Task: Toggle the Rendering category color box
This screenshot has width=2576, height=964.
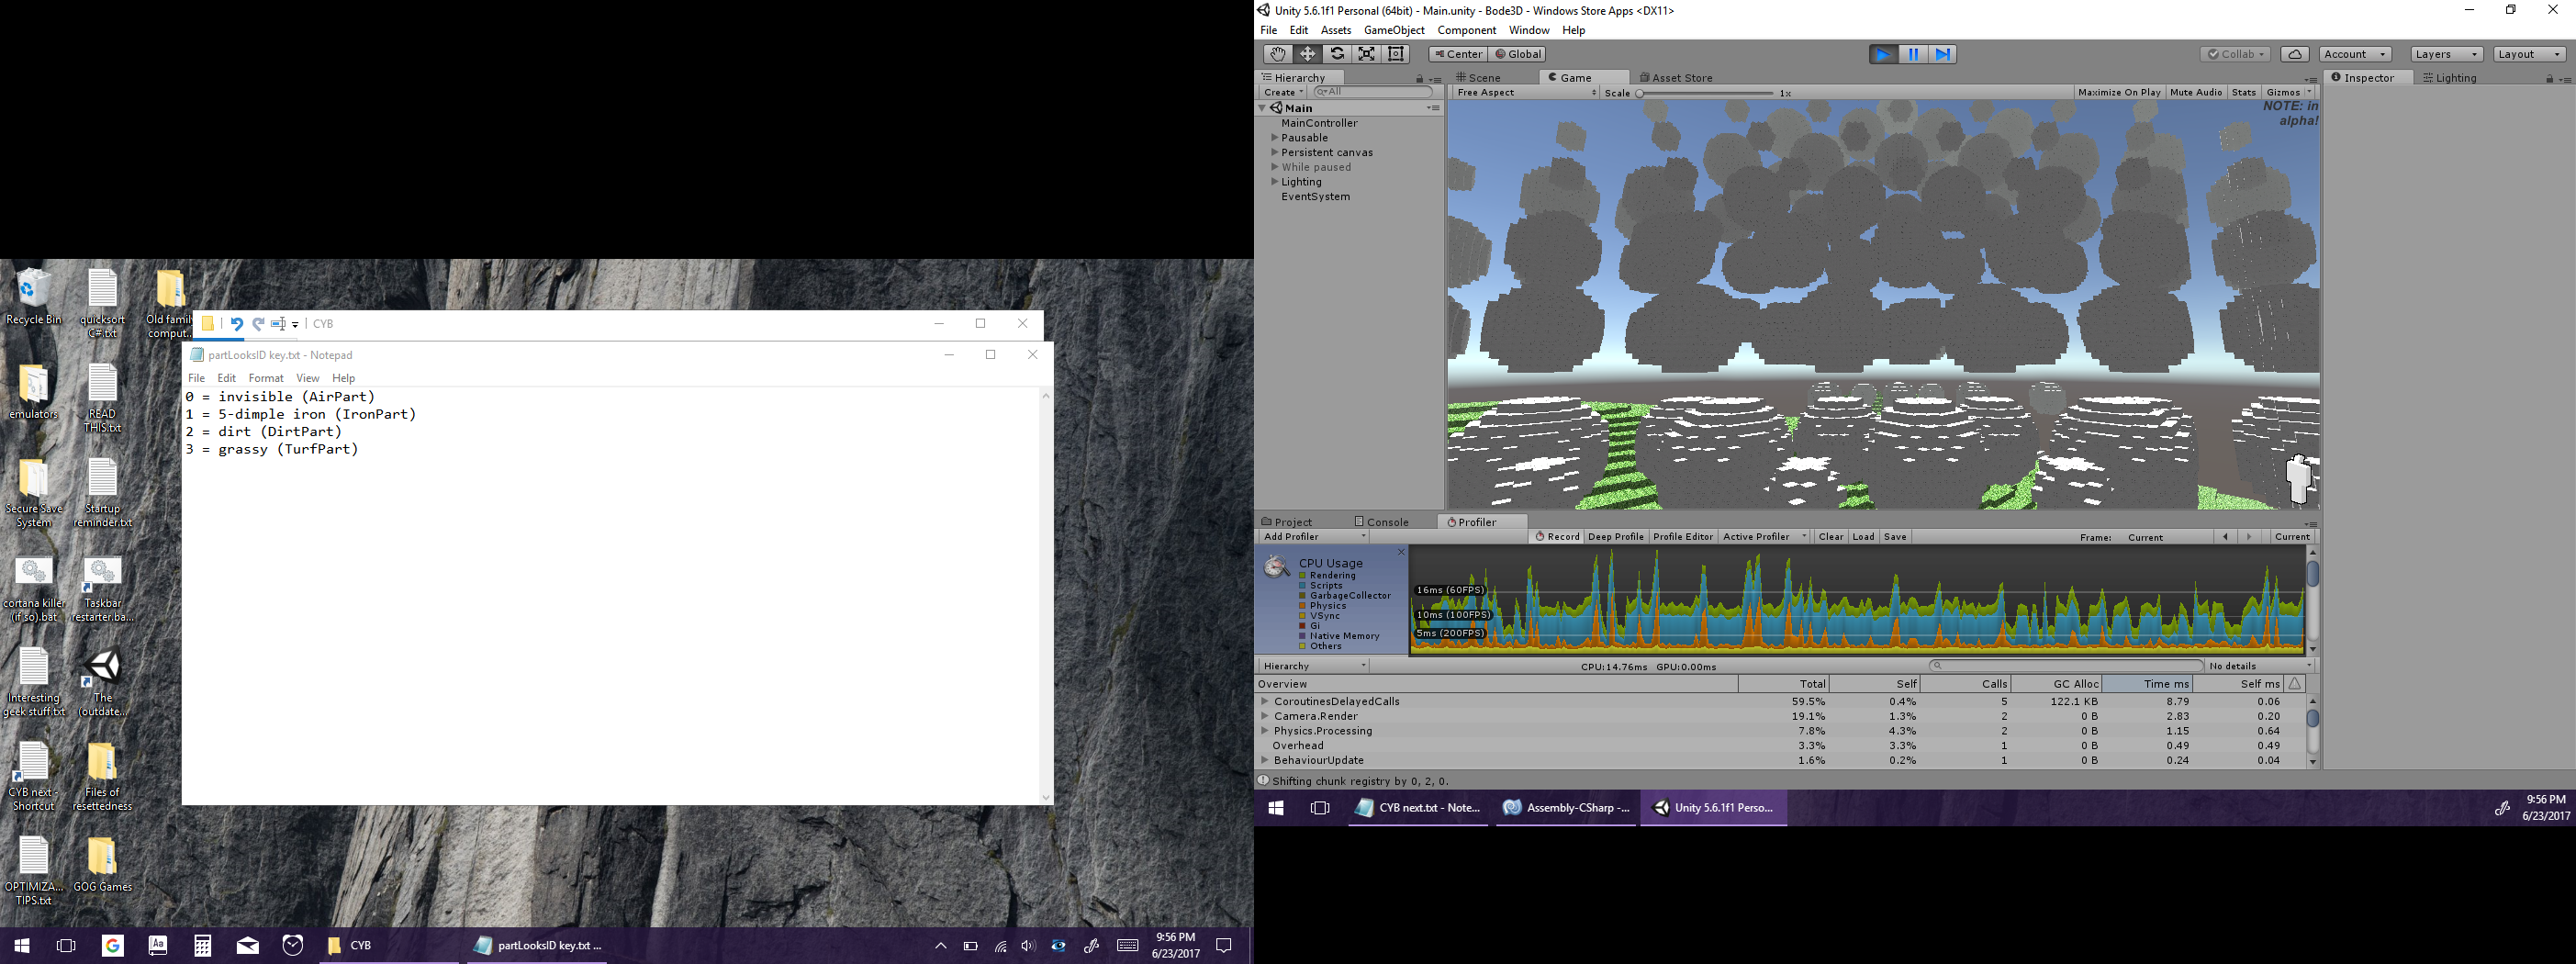Action: pos(1303,576)
